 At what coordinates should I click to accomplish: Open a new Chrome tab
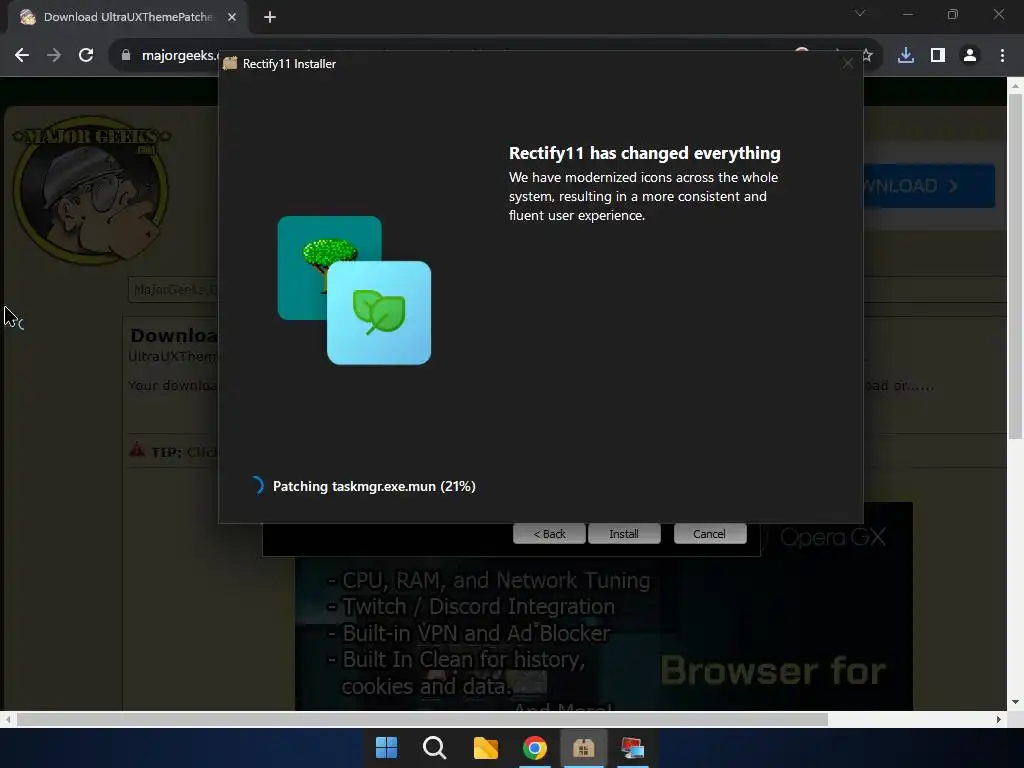[x=270, y=18]
